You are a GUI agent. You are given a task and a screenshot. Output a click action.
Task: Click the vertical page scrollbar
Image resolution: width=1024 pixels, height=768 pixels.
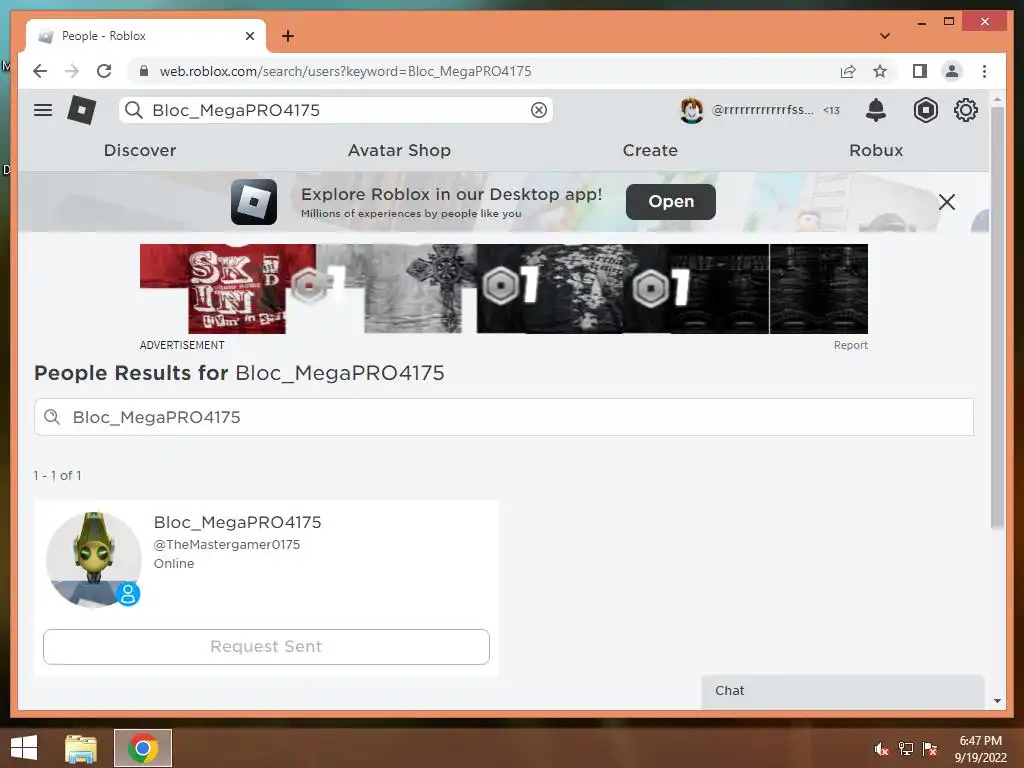[997, 317]
